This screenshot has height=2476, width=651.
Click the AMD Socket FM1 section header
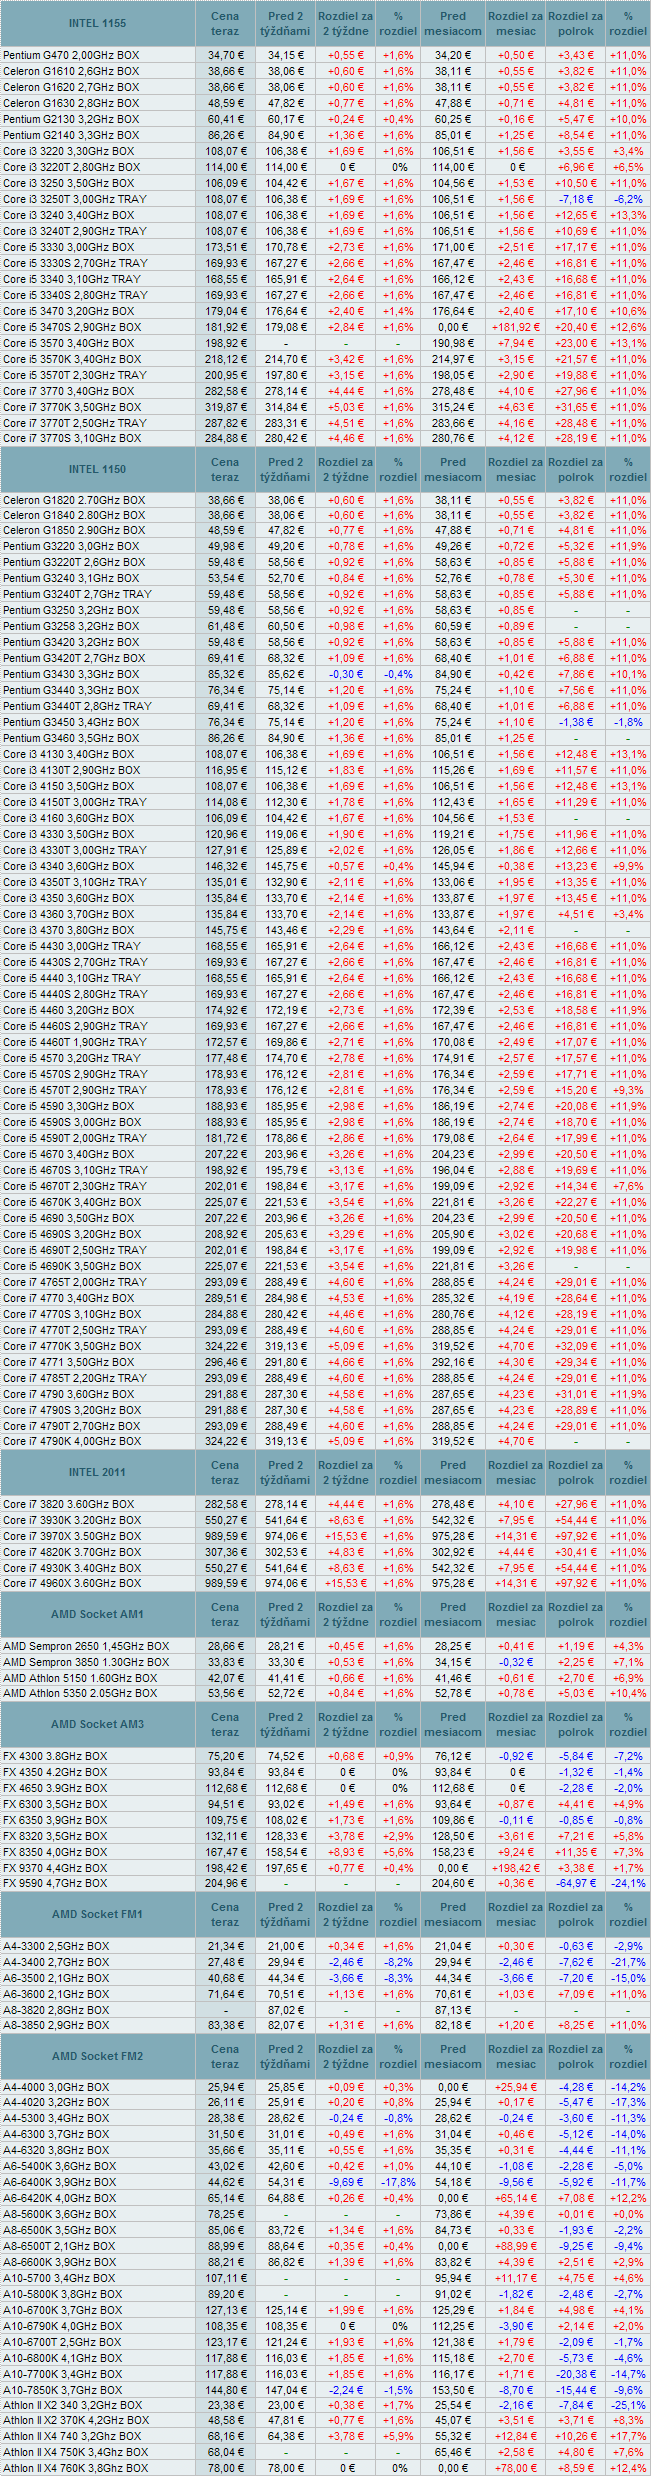98,1914
